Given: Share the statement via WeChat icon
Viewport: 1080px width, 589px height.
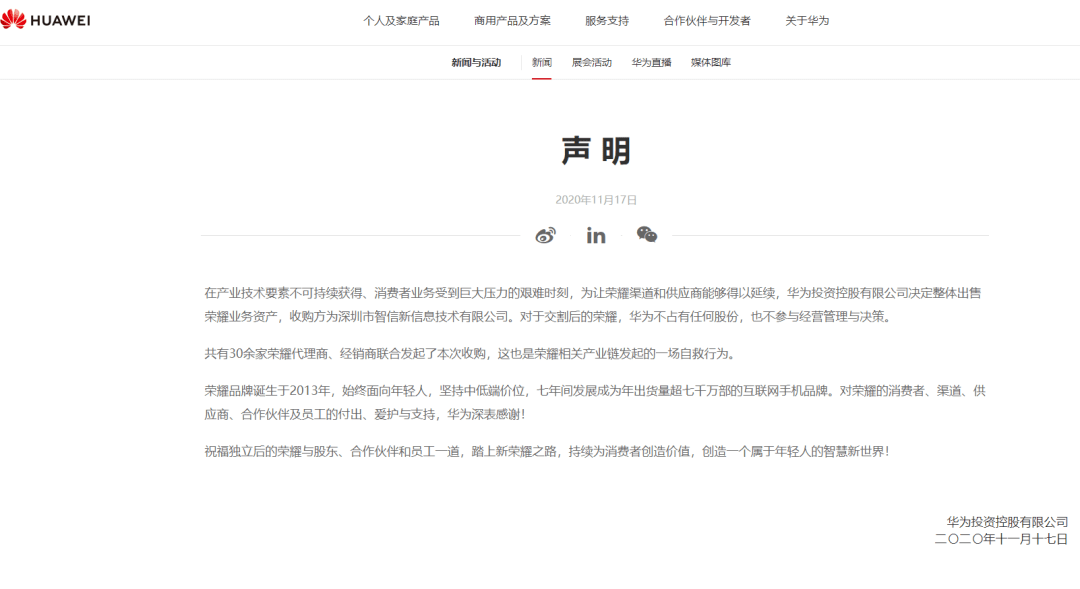Looking at the screenshot, I should (x=647, y=236).
